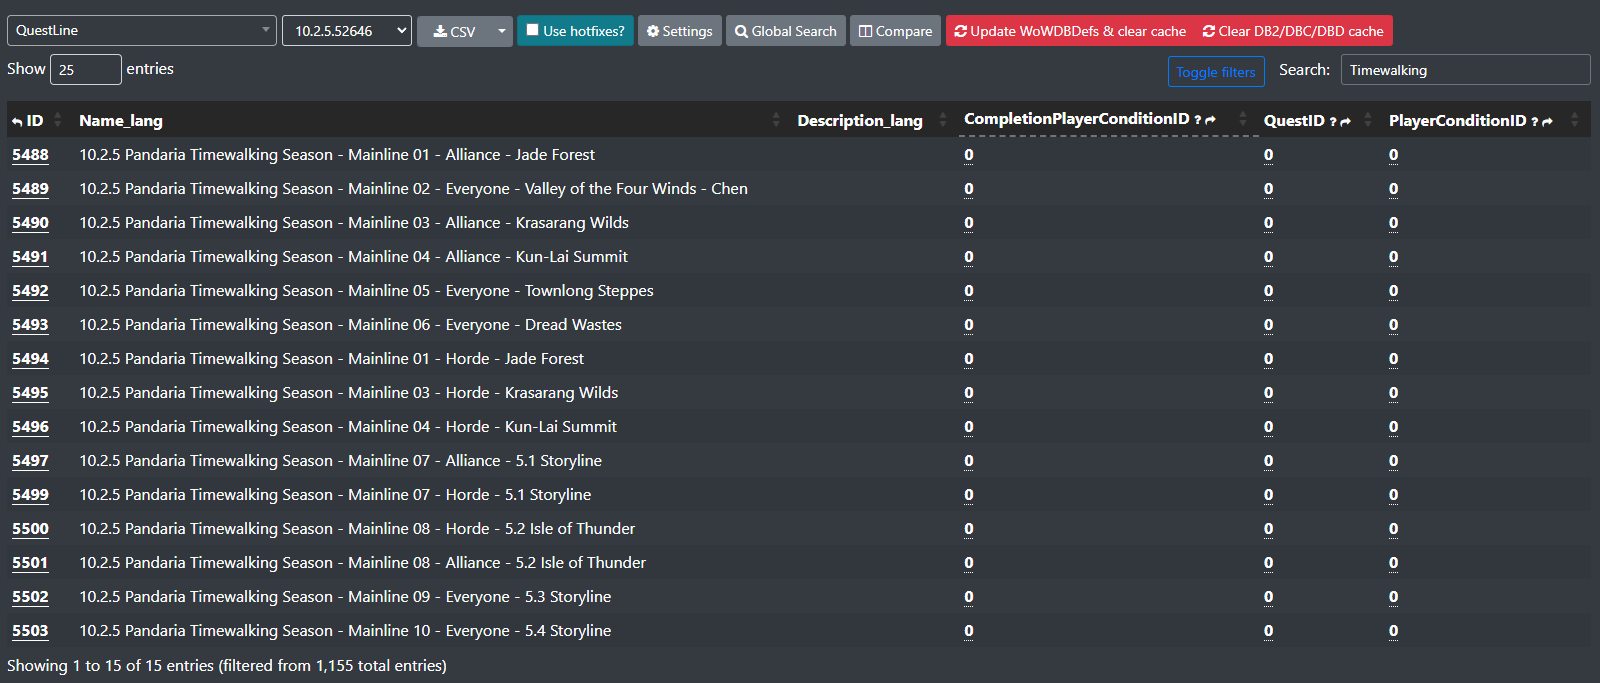Click the CSV download icon button
This screenshot has width=1600, height=683.
[453, 31]
